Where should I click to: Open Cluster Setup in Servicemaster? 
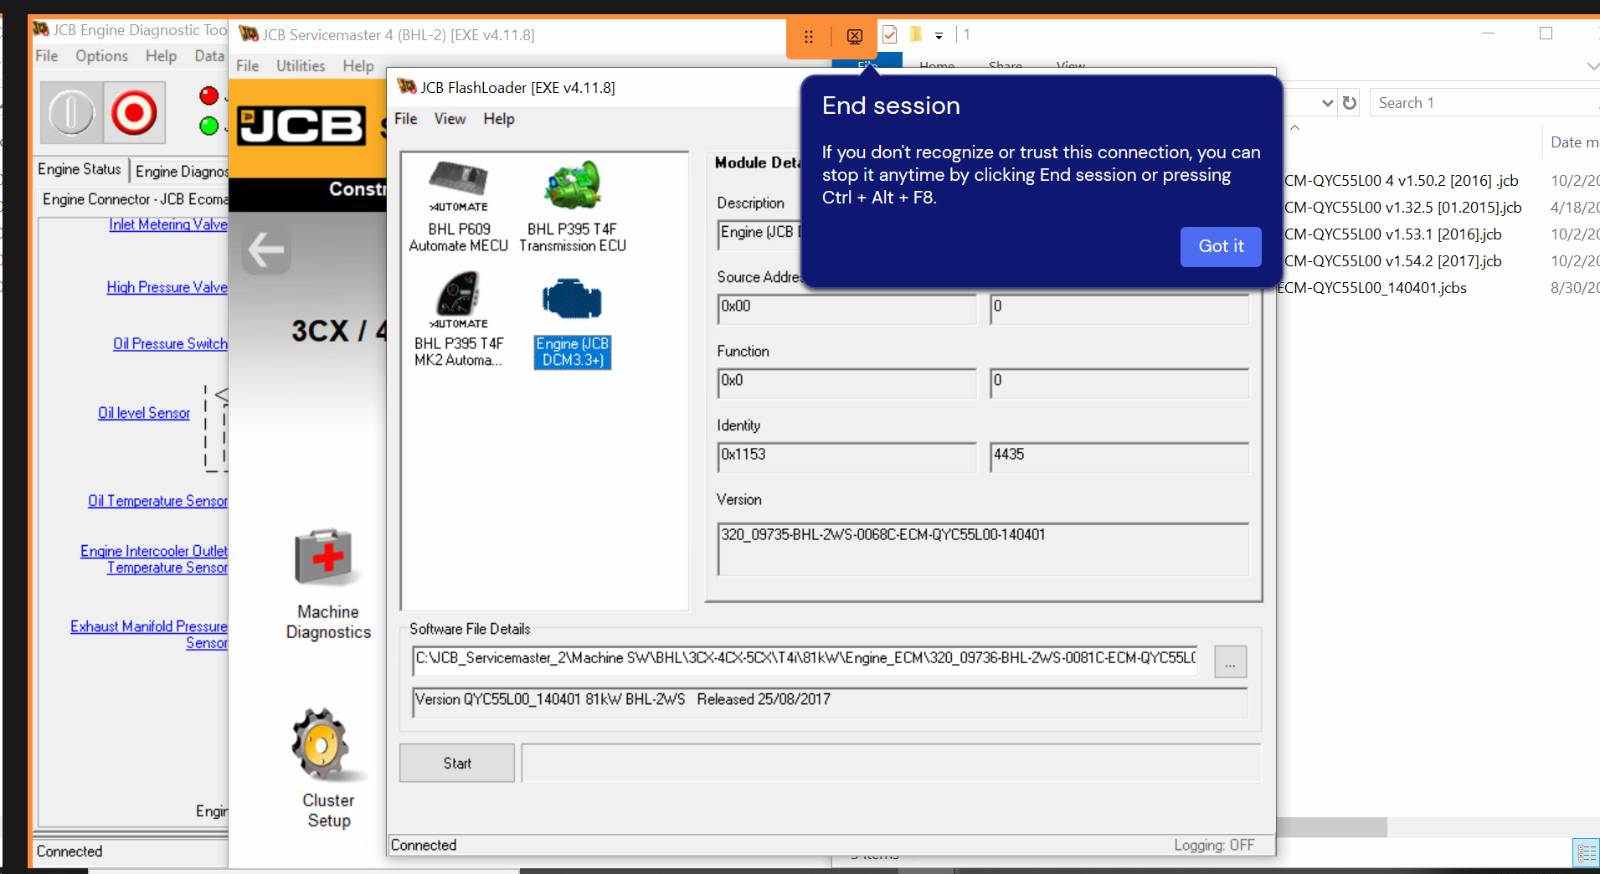tap(328, 768)
